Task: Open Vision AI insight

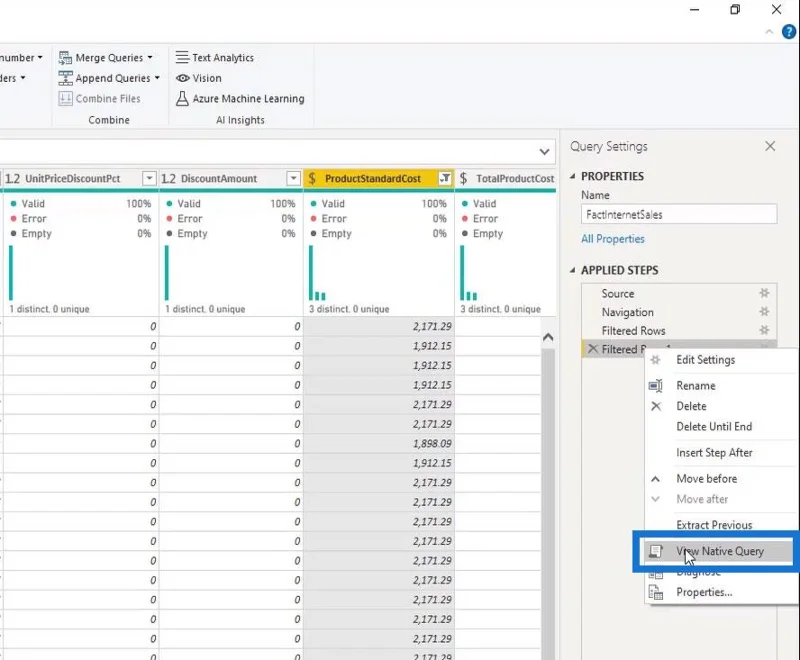Action: [199, 78]
